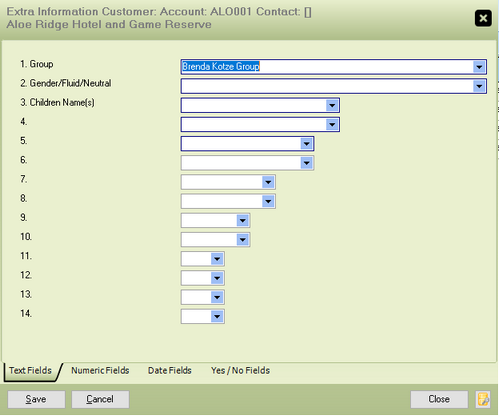499x416 pixels.
Task: Open dropdown arrow for field 8
Action: 268,201
